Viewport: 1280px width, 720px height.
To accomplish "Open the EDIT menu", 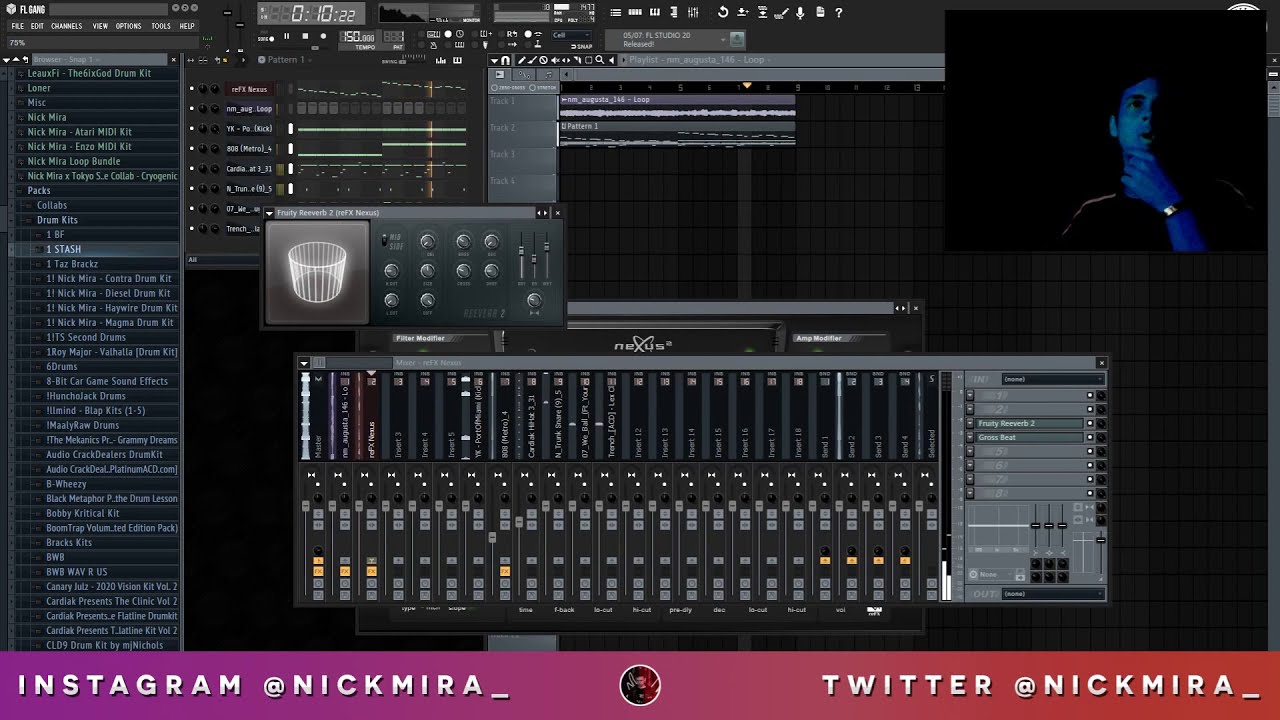I will (x=37, y=26).
